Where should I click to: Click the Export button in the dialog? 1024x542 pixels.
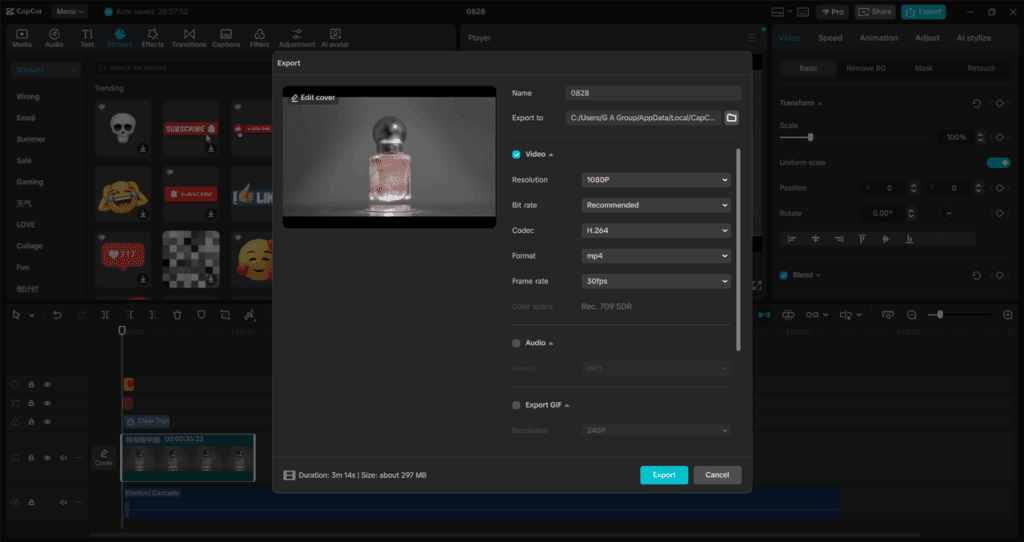pos(664,475)
